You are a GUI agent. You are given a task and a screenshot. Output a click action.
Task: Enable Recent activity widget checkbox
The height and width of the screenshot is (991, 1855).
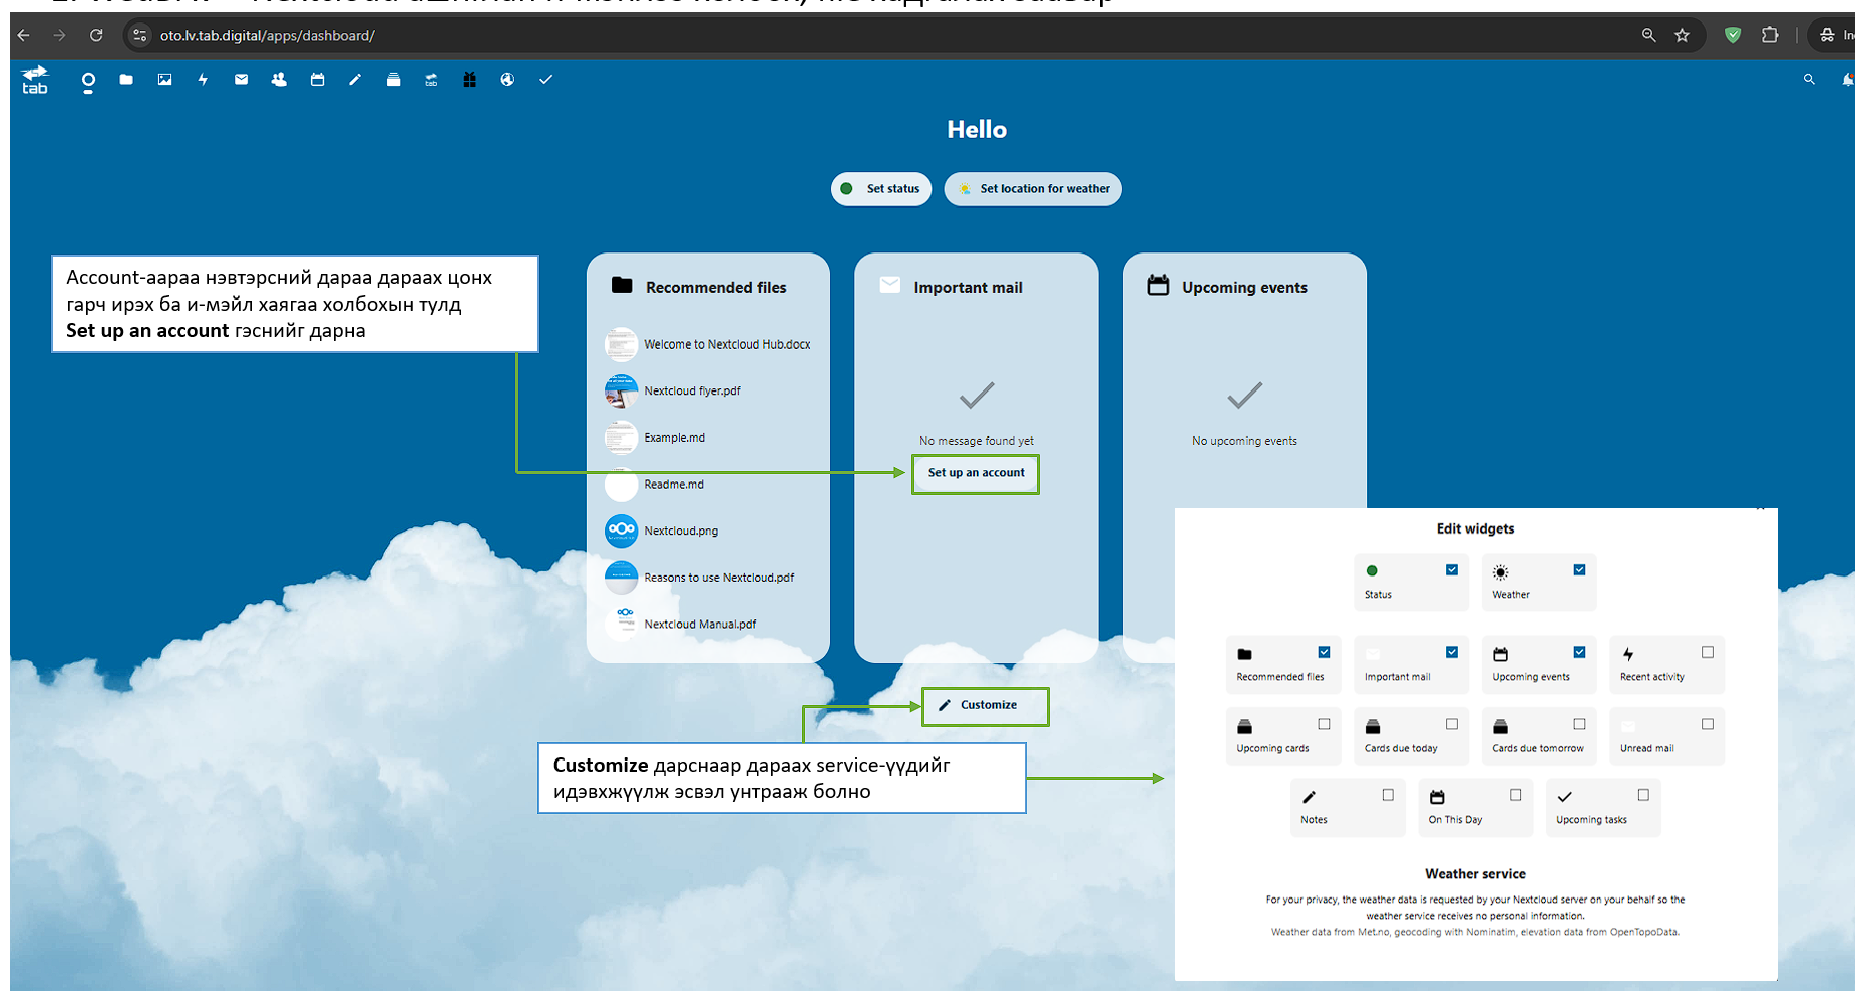[x=1708, y=652]
